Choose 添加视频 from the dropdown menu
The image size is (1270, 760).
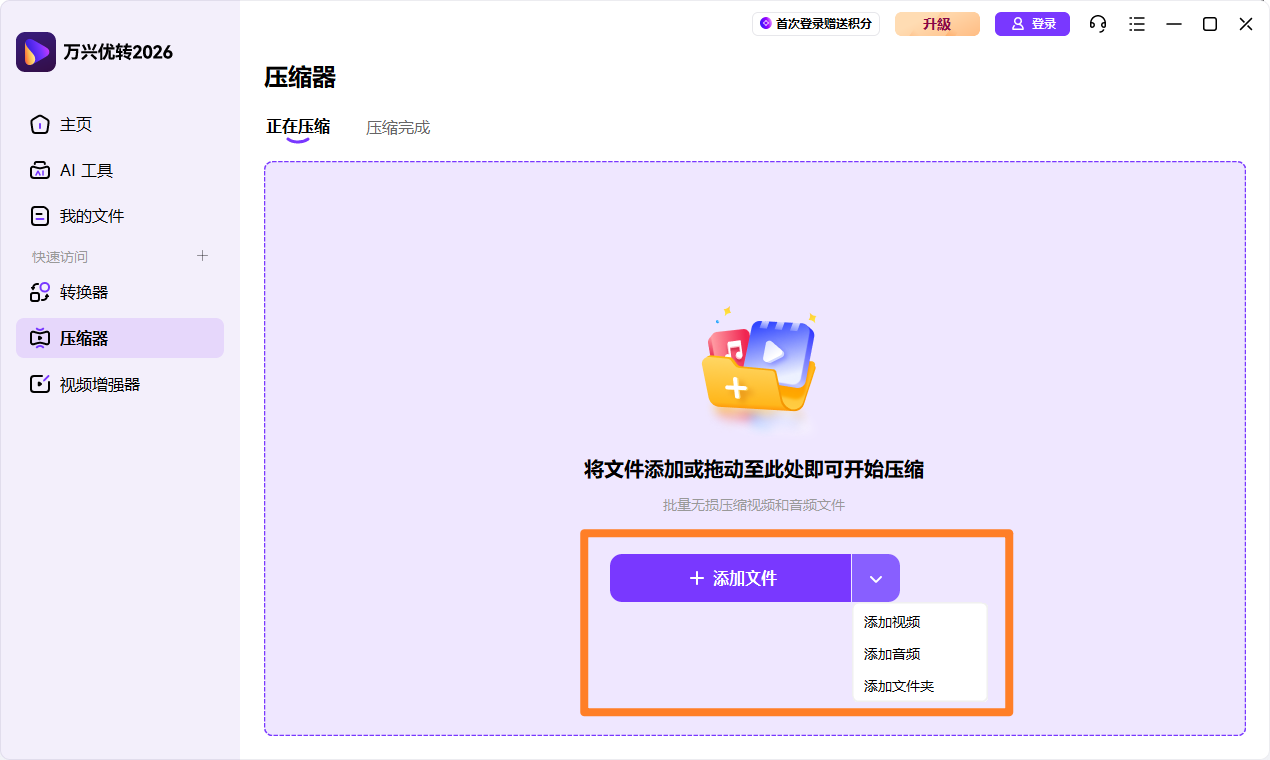891,621
